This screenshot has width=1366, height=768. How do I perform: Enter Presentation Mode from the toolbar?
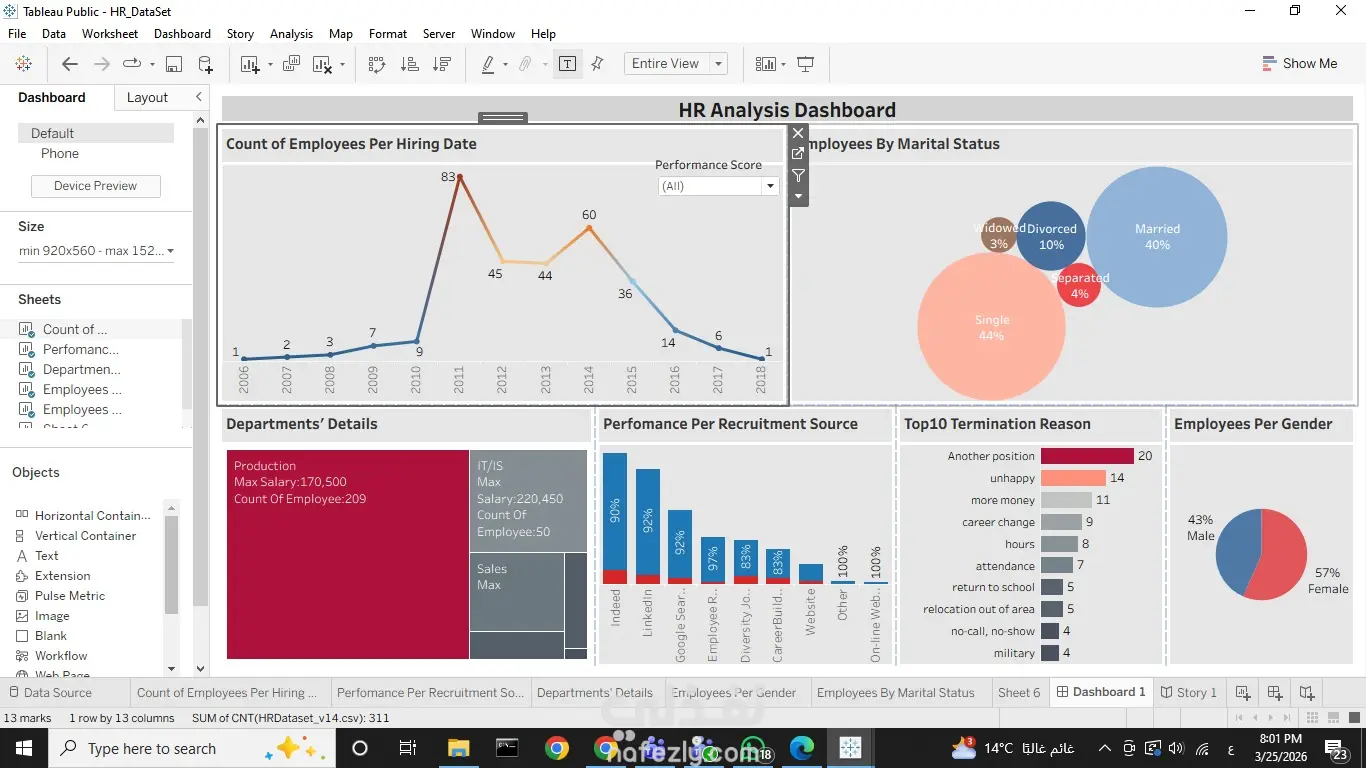pos(806,64)
